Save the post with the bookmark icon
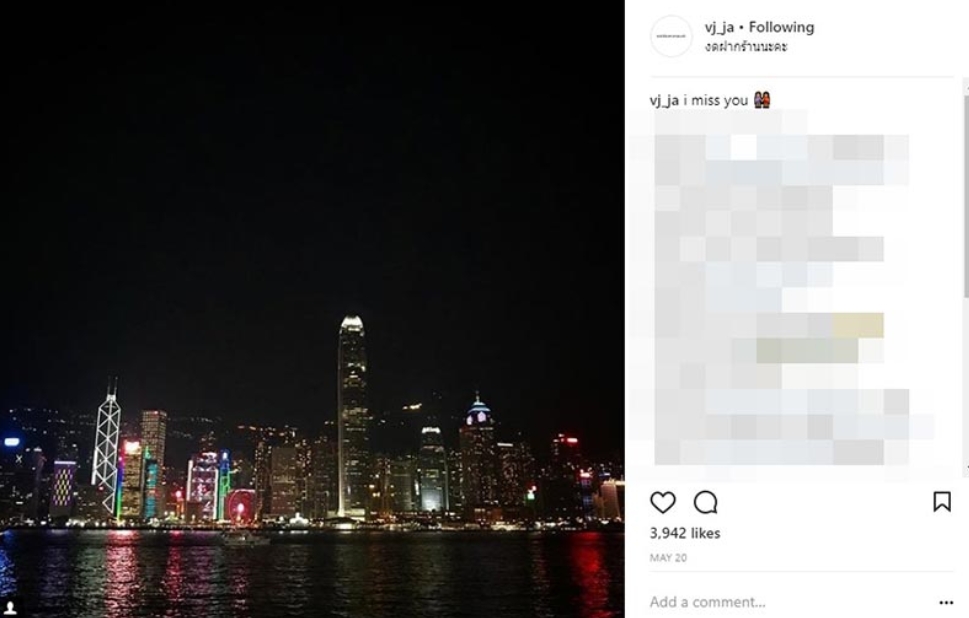Image resolution: width=969 pixels, height=618 pixels. coord(942,501)
